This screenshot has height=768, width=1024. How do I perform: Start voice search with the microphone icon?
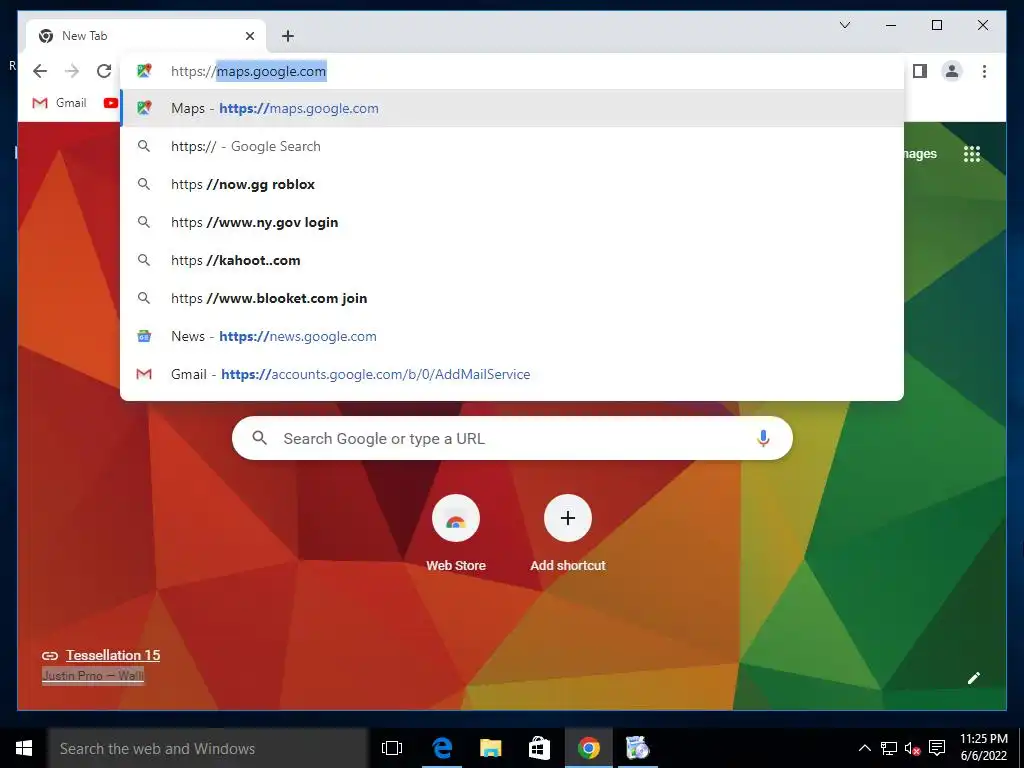(763, 438)
